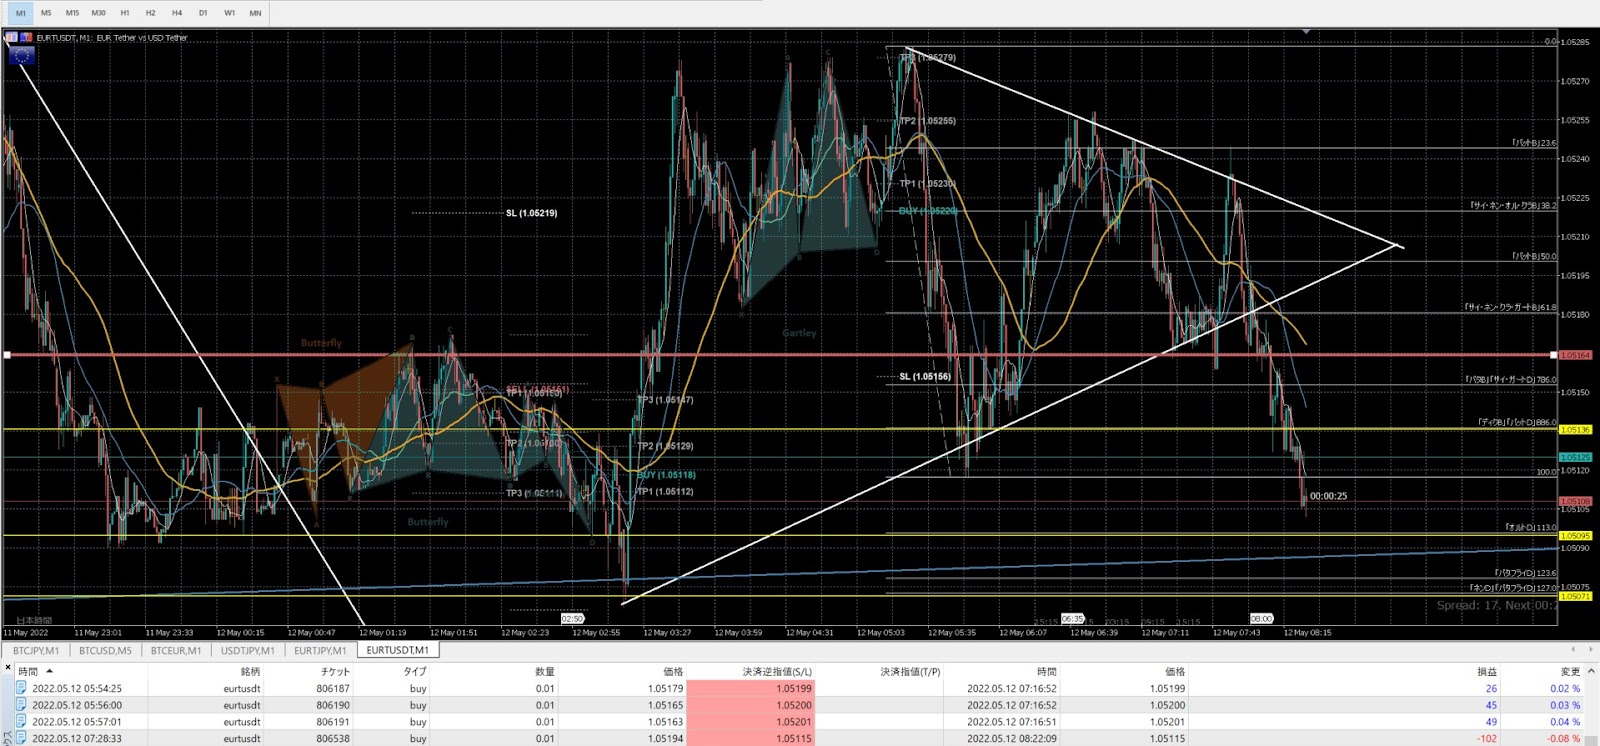Screen dimensions: 1600x746
Task: Open the trade record icon for ticket 806190
Action: click(x=21, y=705)
